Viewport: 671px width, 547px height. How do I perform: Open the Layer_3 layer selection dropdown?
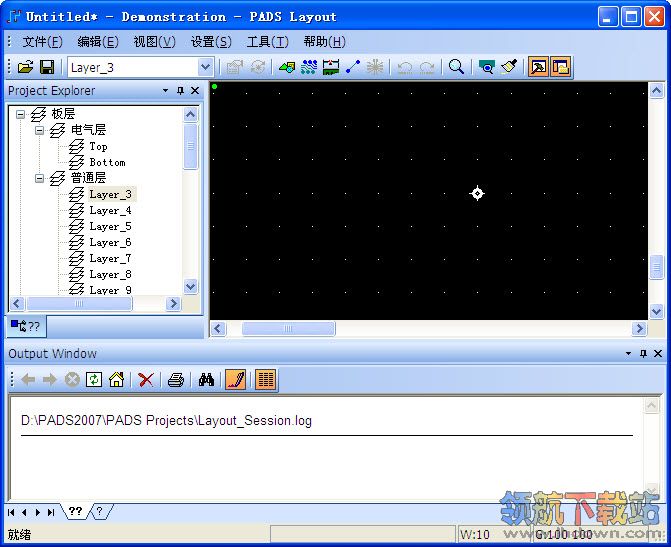point(206,67)
